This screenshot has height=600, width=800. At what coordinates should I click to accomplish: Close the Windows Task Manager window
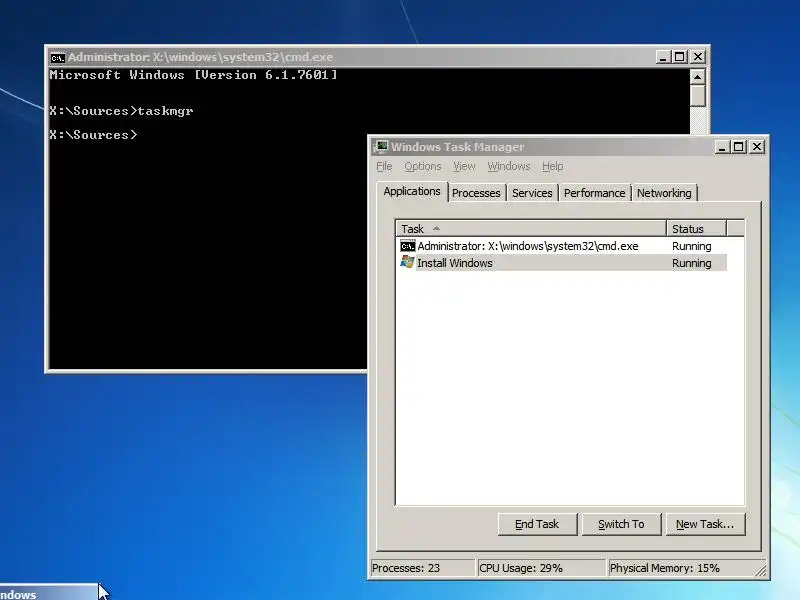[757, 147]
